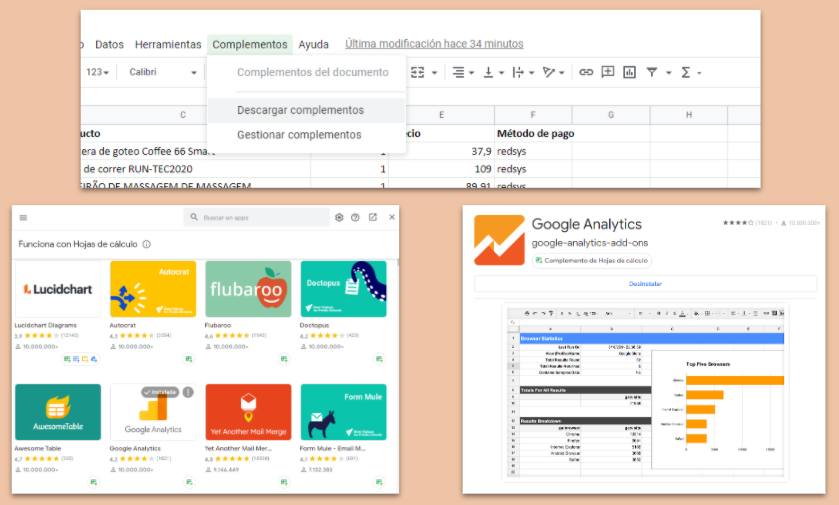This screenshot has width=839, height=505.
Task: Click the Yet Another Mail Mer... title link
Action: [x=238, y=448]
